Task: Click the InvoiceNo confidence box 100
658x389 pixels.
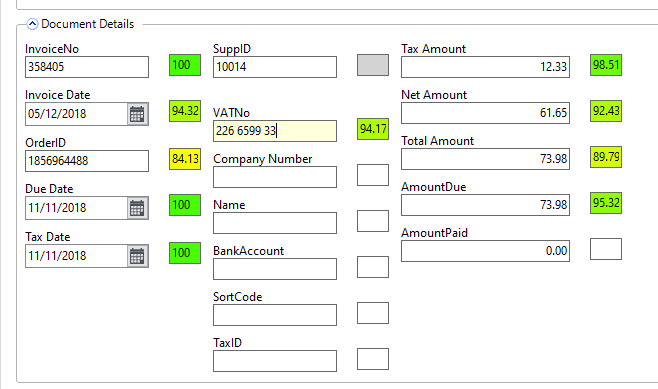Action: (x=185, y=65)
